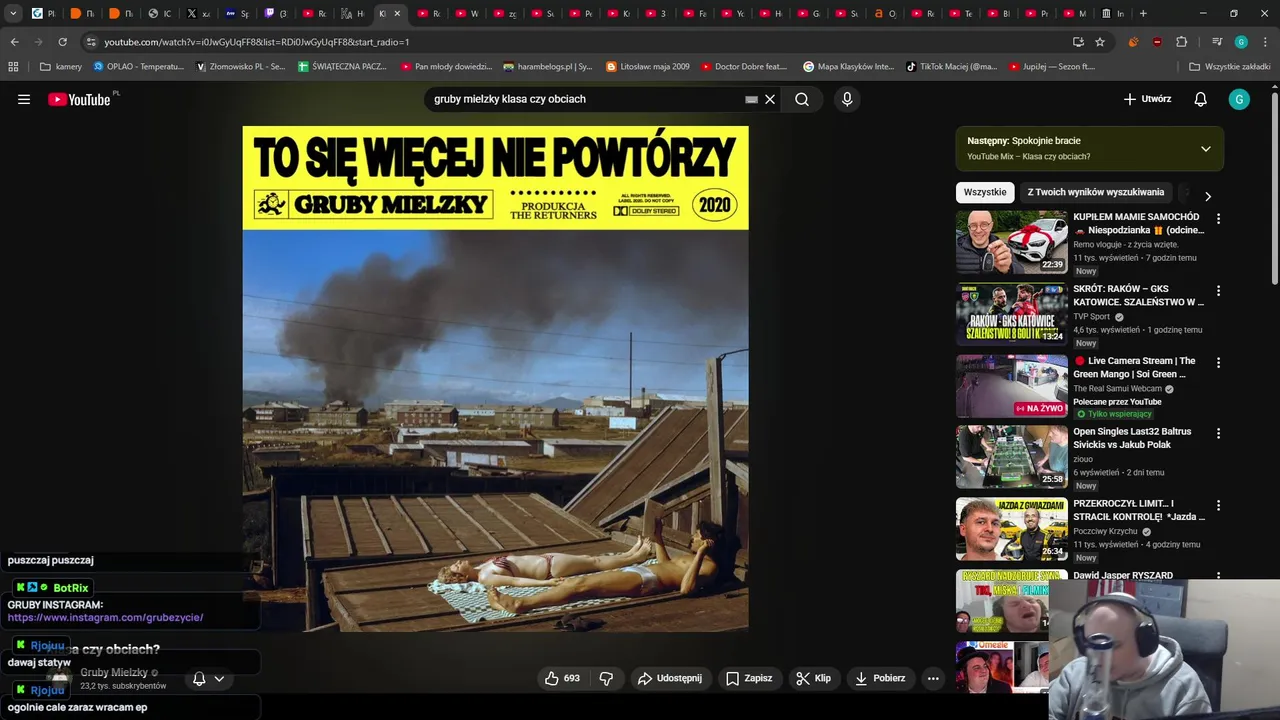The height and width of the screenshot is (720, 1280).
Task: Open the install app icon in the address bar
Action: (x=1078, y=42)
